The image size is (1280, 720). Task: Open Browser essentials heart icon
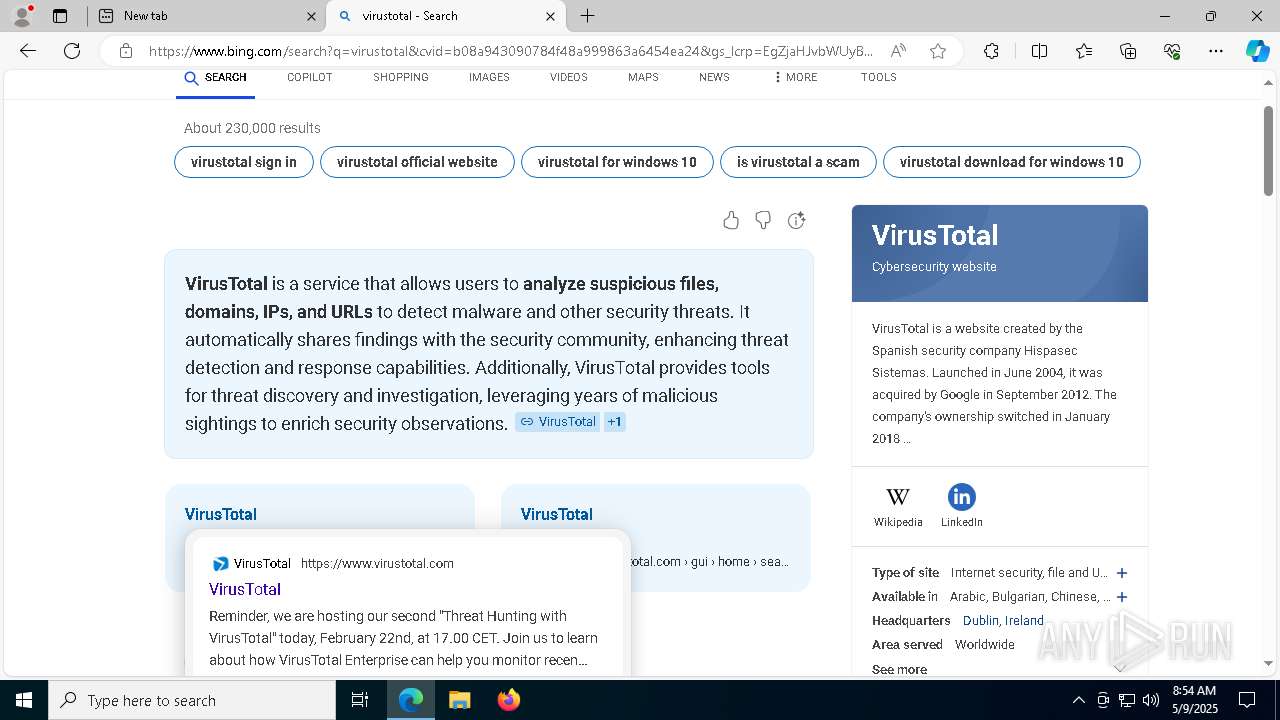coord(1172,51)
